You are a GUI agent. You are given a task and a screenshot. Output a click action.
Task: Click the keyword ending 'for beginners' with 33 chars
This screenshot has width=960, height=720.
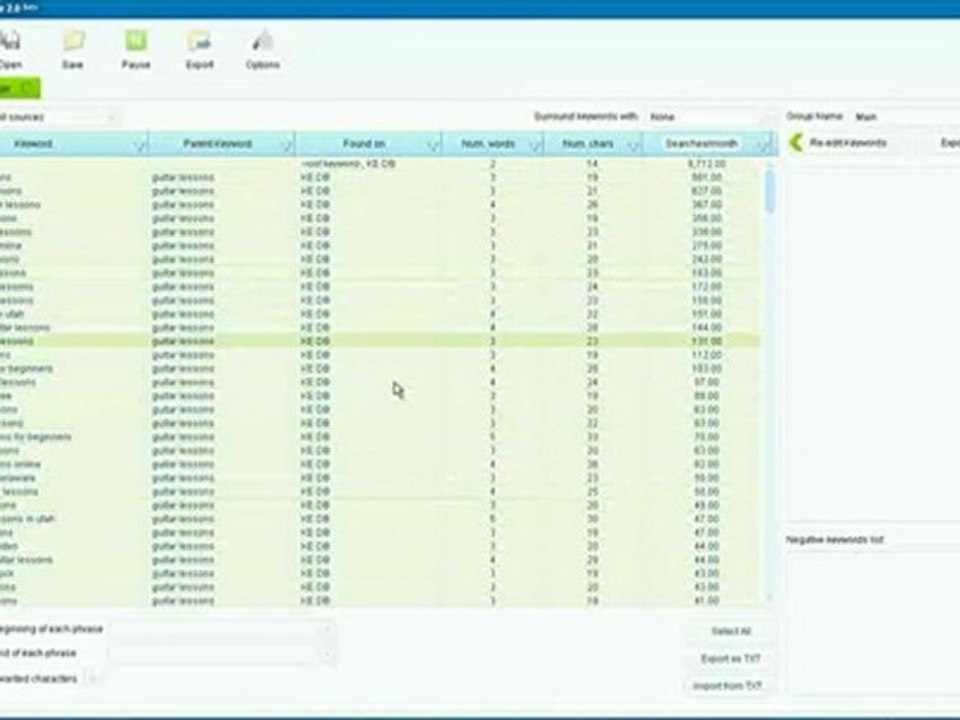pyautogui.click(x=36, y=437)
